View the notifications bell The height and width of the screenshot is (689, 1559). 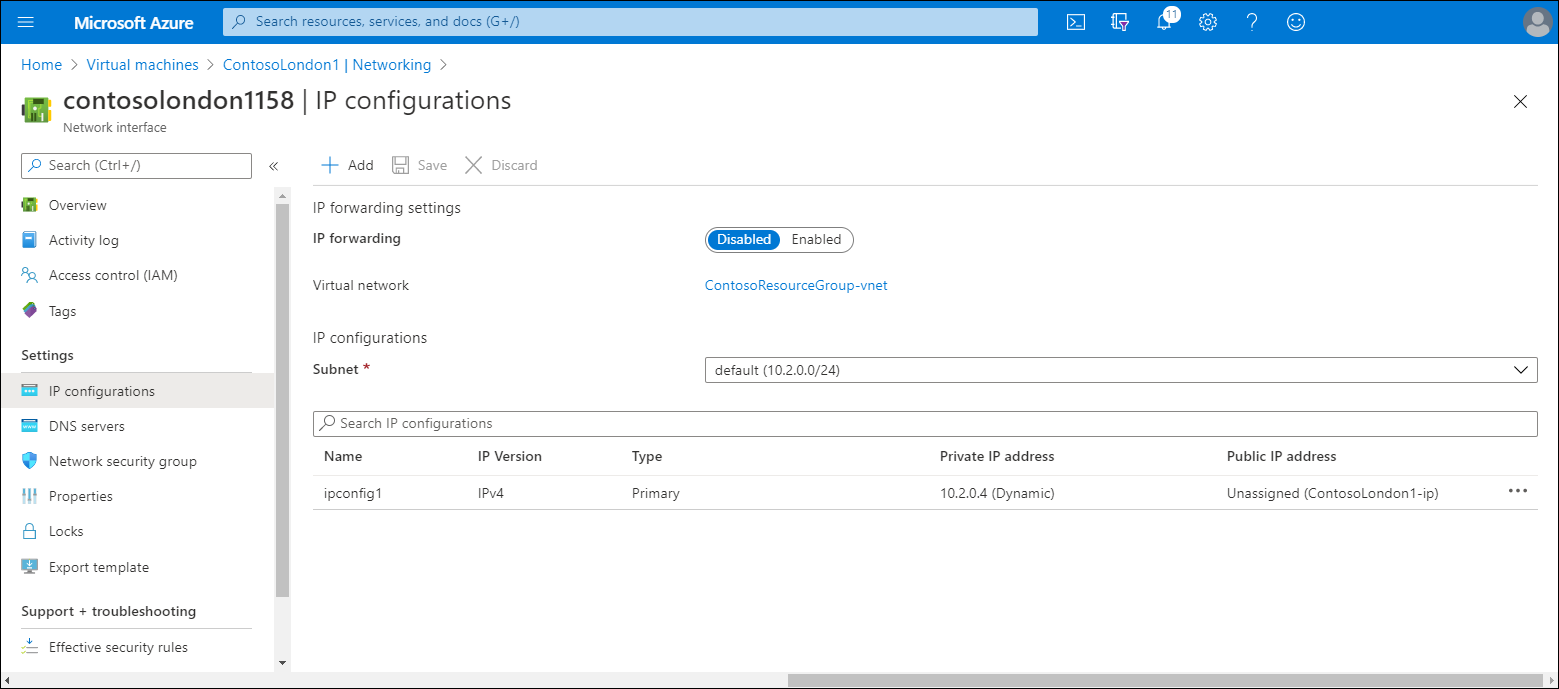click(x=1163, y=21)
